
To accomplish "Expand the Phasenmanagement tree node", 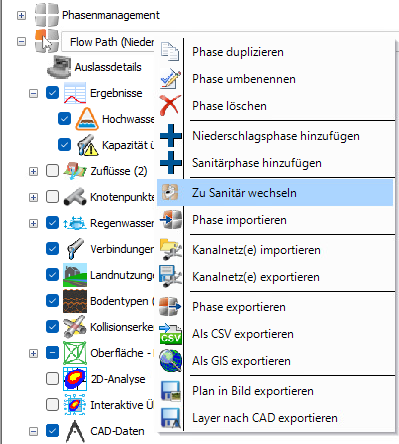I will [21, 15].
